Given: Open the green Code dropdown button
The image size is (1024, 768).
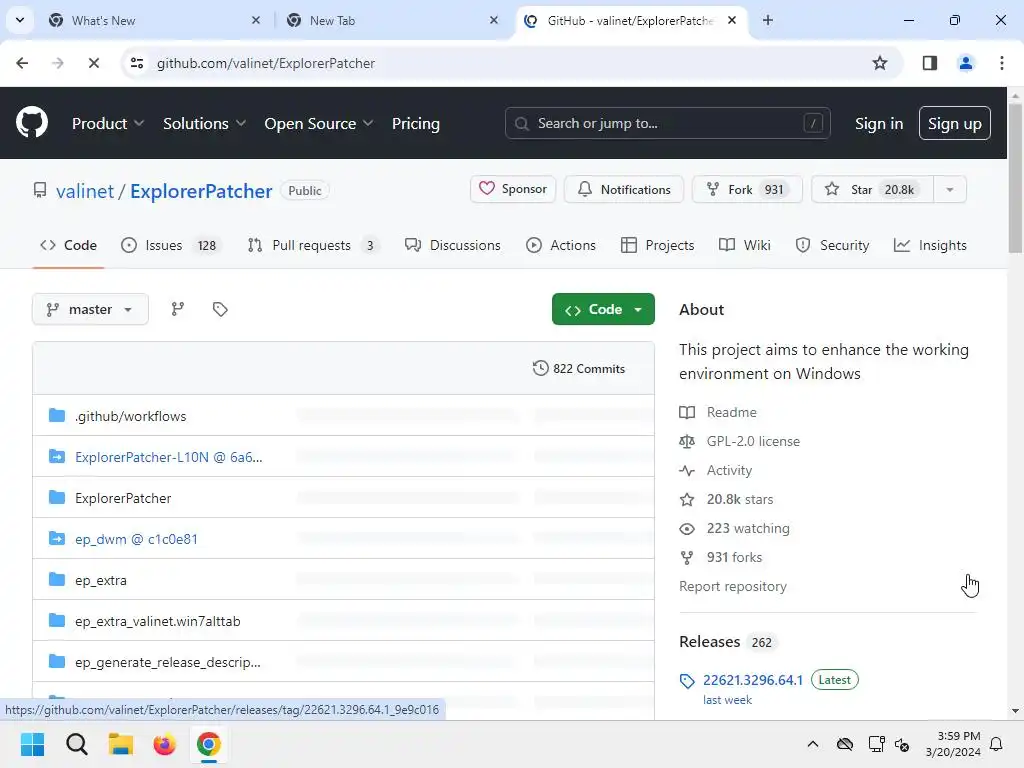Looking at the screenshot, I should [603, 309].
